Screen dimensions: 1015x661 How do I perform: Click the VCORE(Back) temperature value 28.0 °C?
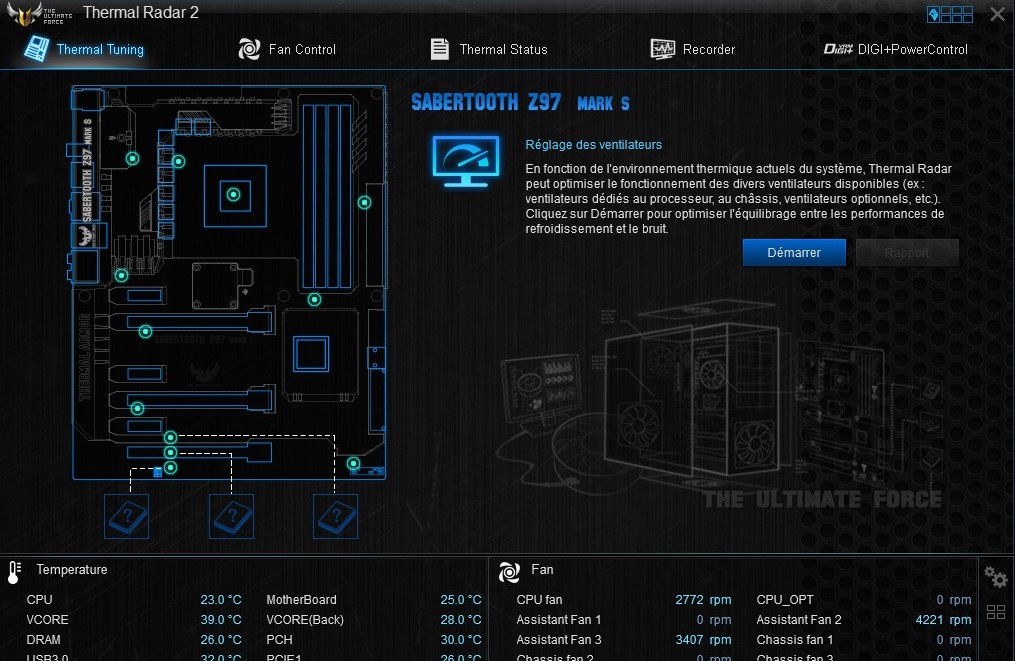coord(461,620)
